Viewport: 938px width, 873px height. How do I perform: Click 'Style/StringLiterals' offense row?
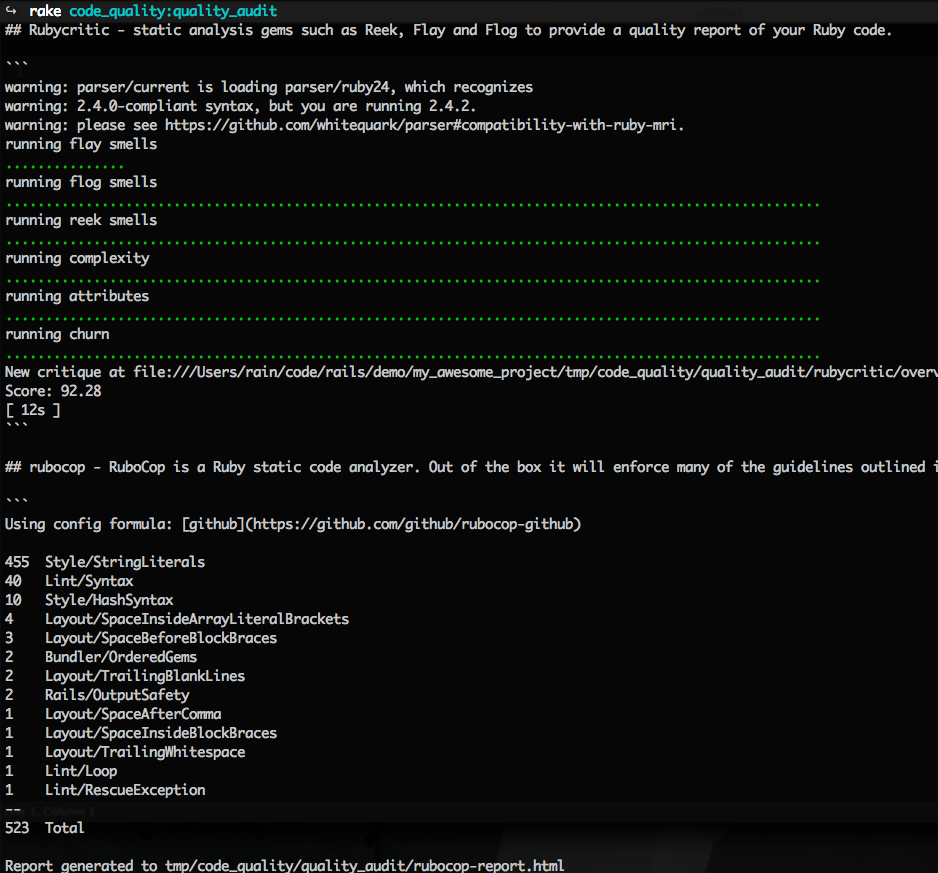(x=105, y=562)
